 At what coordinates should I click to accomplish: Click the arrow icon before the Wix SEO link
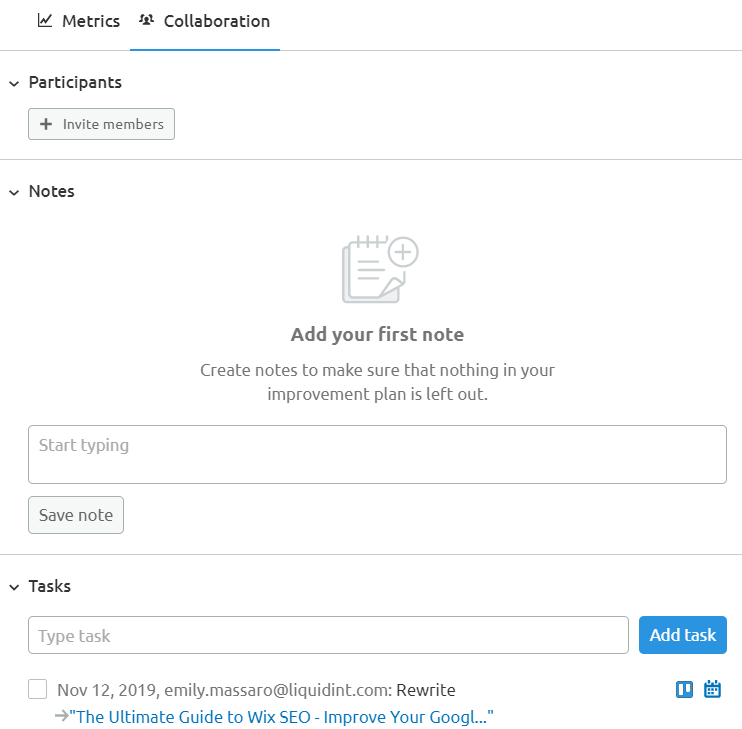point(62,716)
